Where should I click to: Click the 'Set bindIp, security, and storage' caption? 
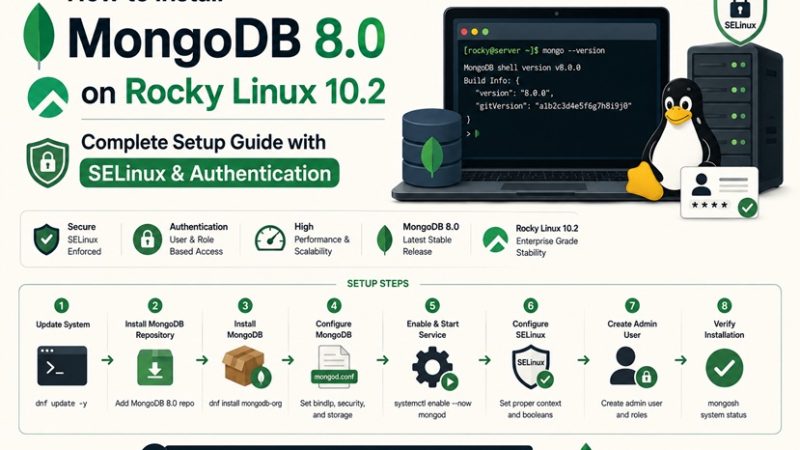pos(333,409)
